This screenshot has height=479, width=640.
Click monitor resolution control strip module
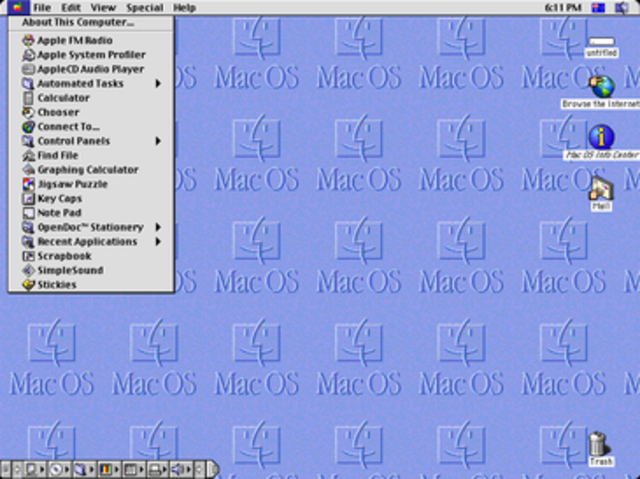133,469
